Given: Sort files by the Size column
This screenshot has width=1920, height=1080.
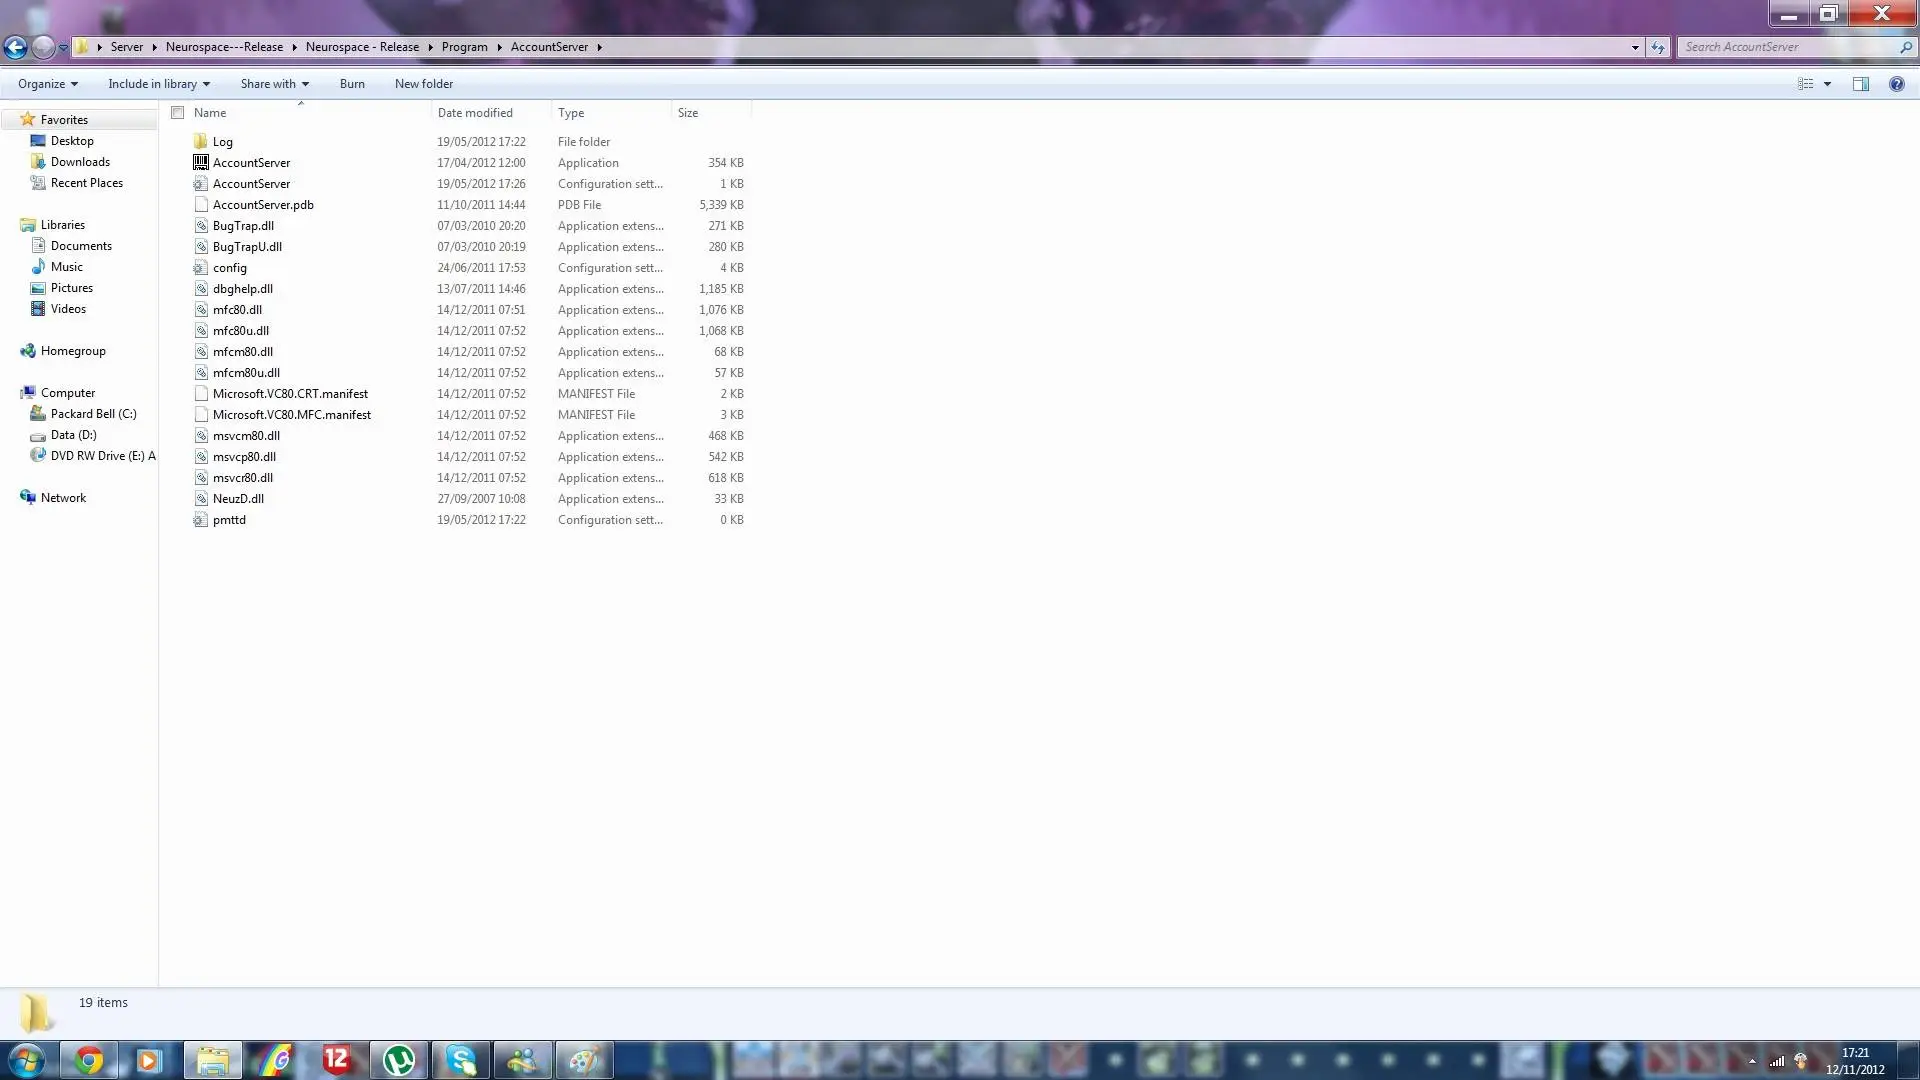Looking at the screenshot, I should [x=688, y=113].
